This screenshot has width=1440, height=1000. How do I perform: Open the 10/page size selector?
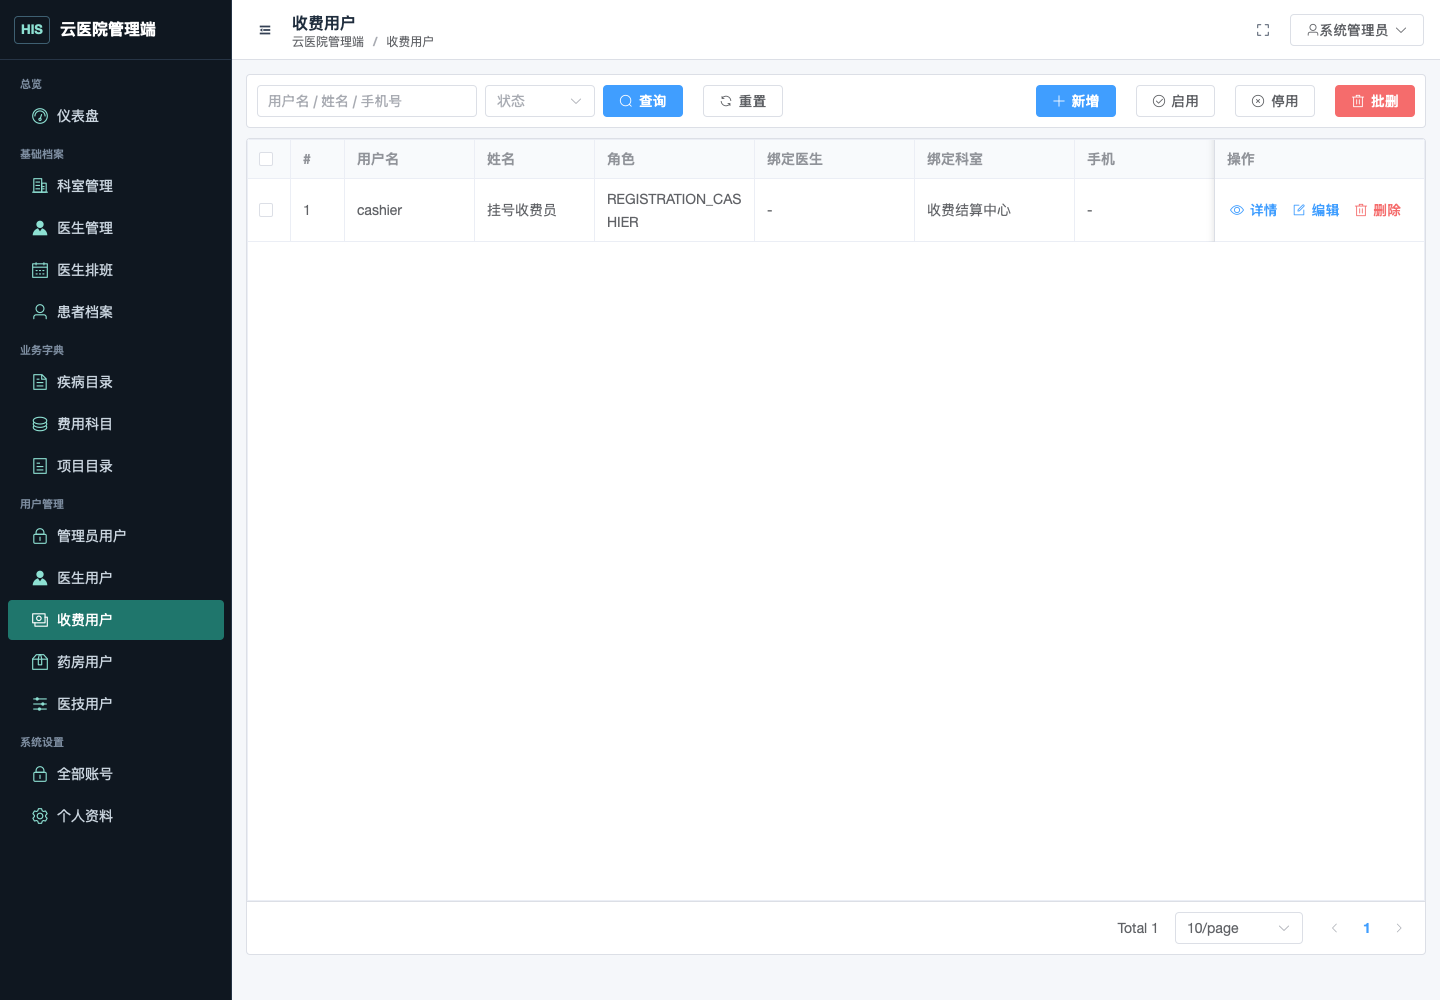tap(1239, 928)
